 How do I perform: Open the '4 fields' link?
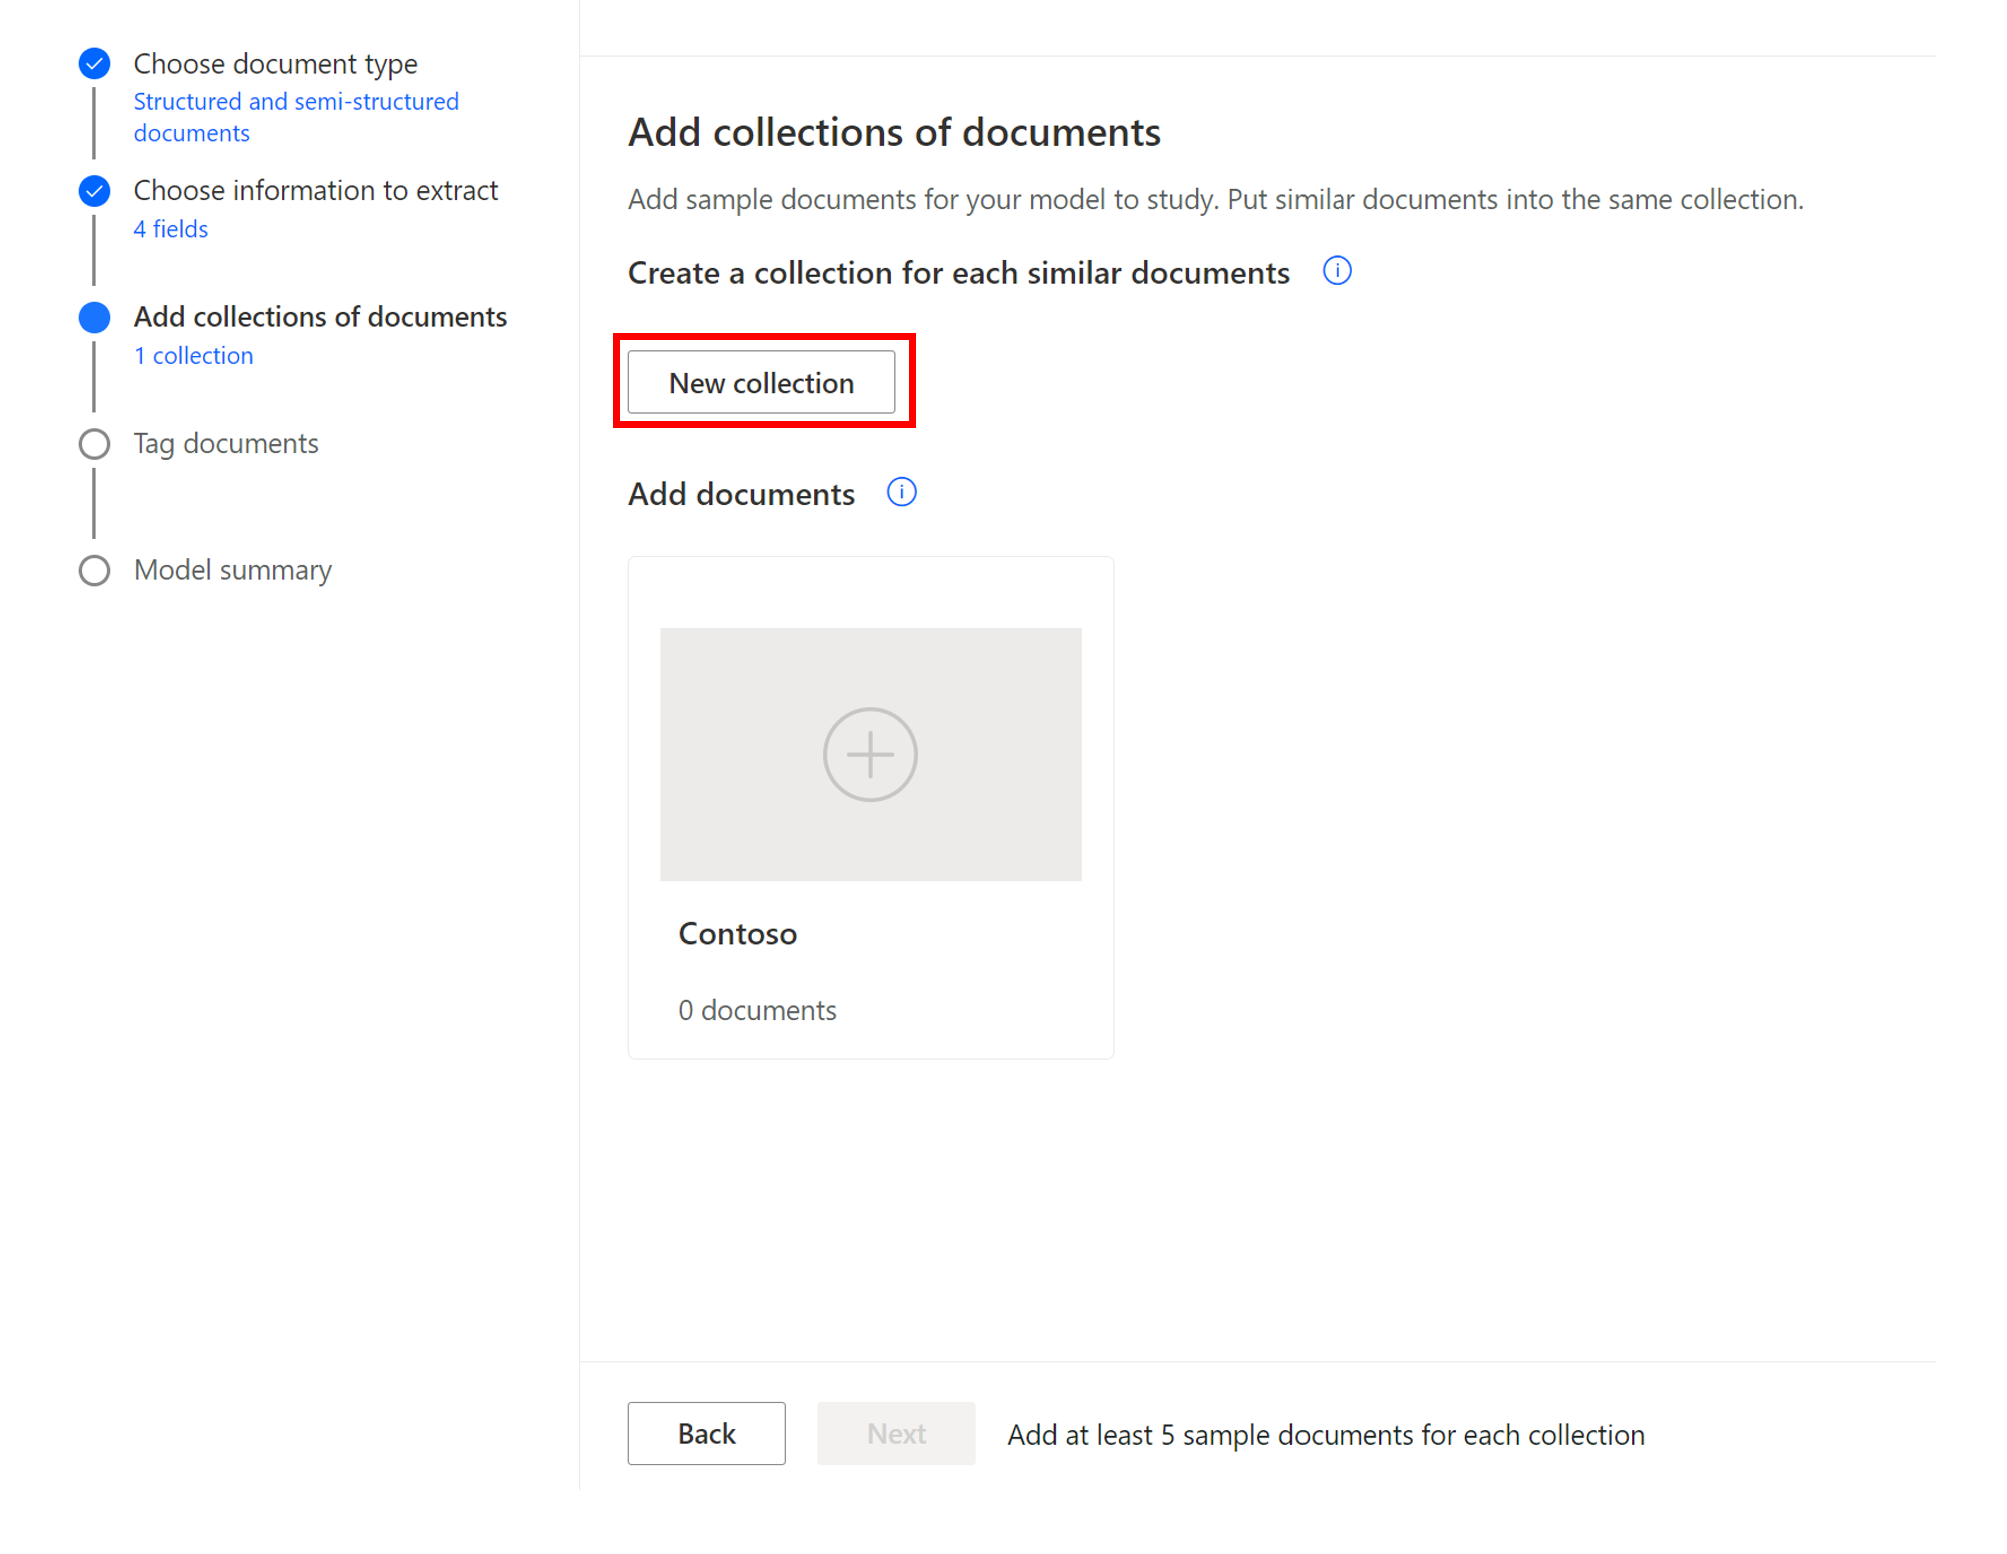tap(171, 229)
